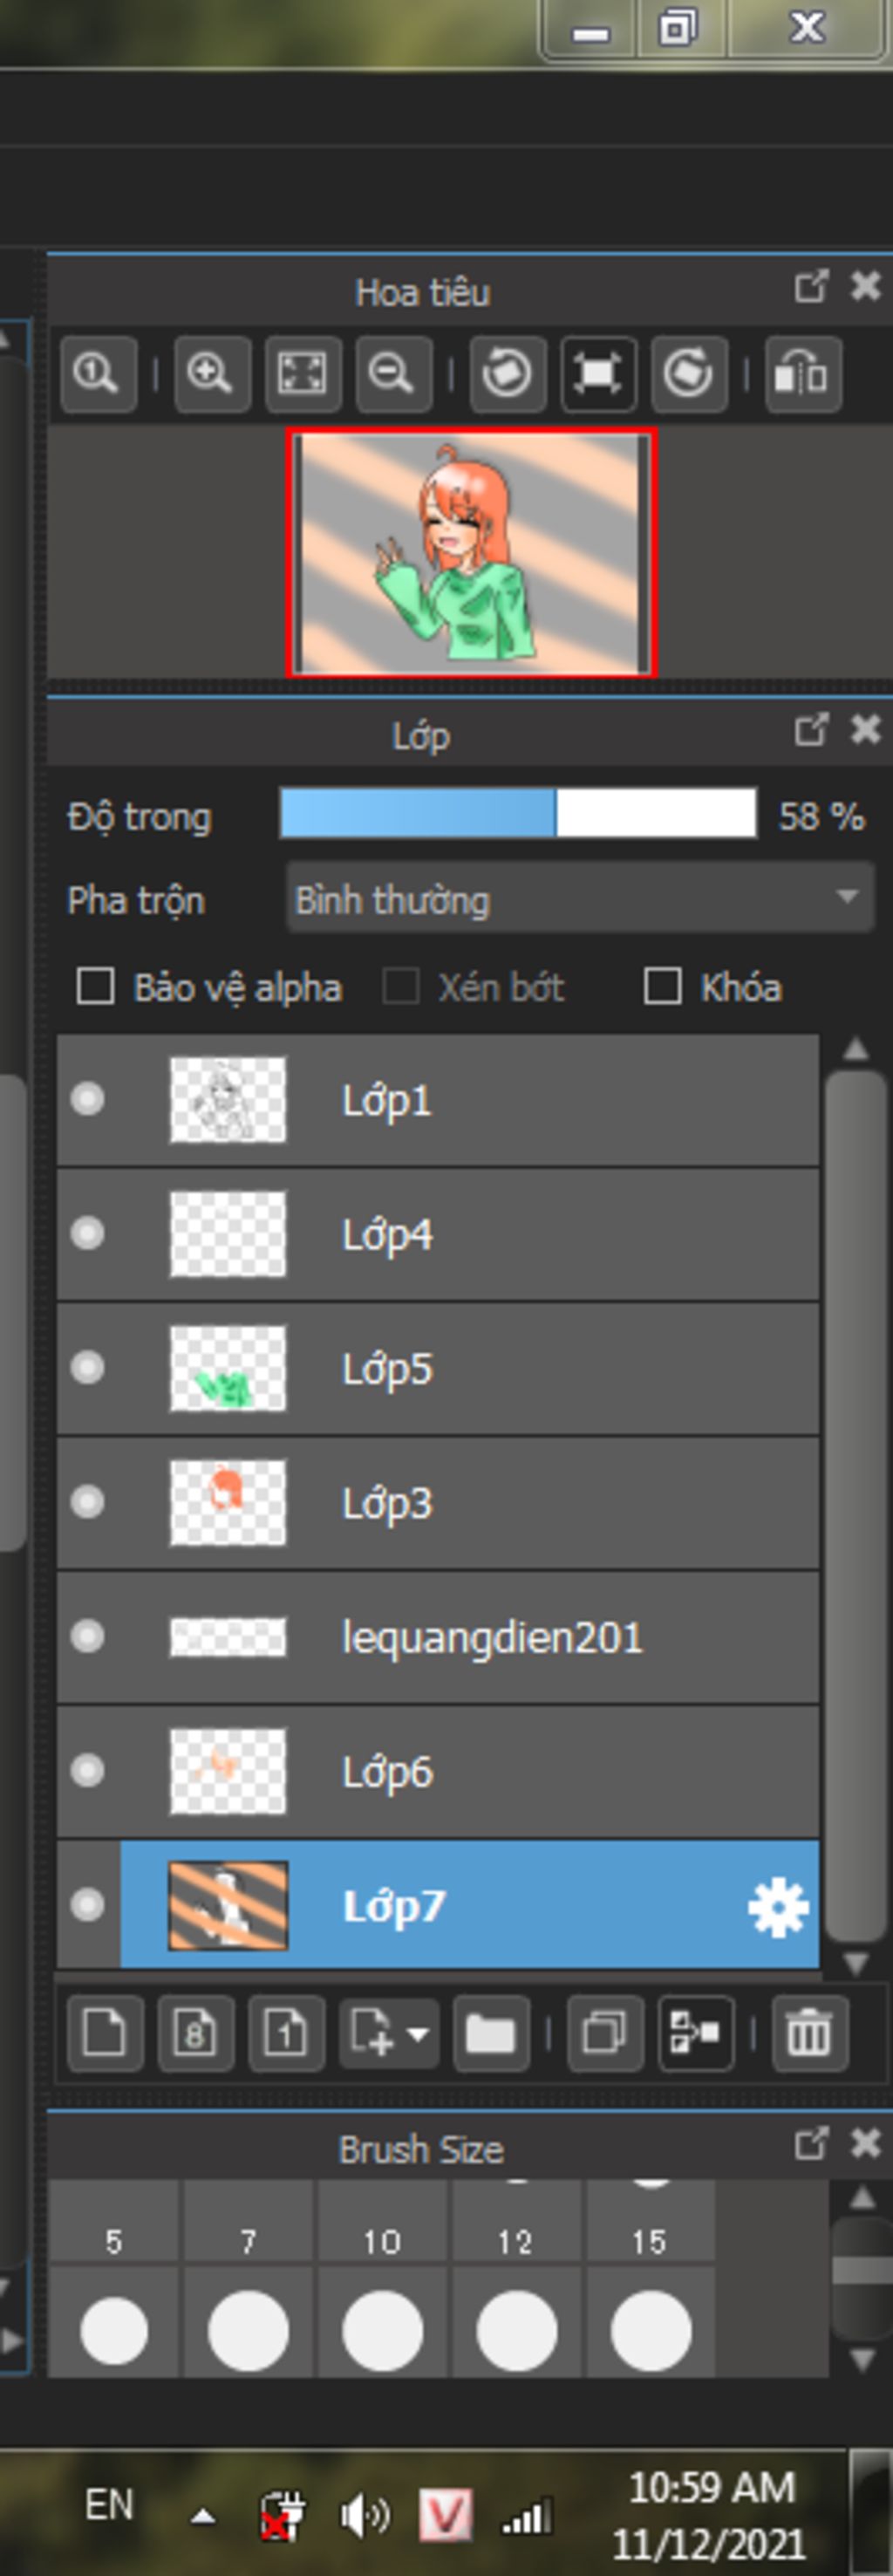This screenshot has width=893, height=2576.
Task: Create a new layer folder
Action: point(491,2033)
